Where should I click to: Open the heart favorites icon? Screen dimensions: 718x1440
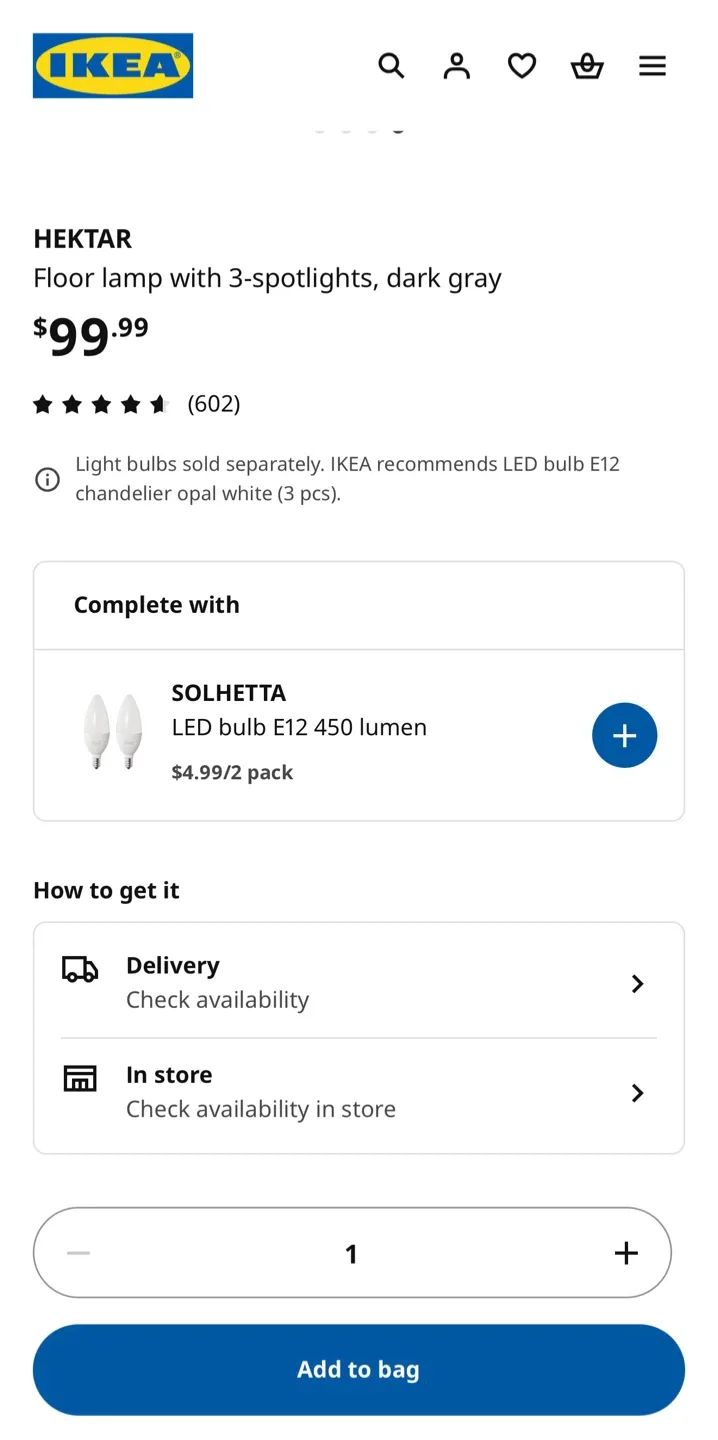522,66
